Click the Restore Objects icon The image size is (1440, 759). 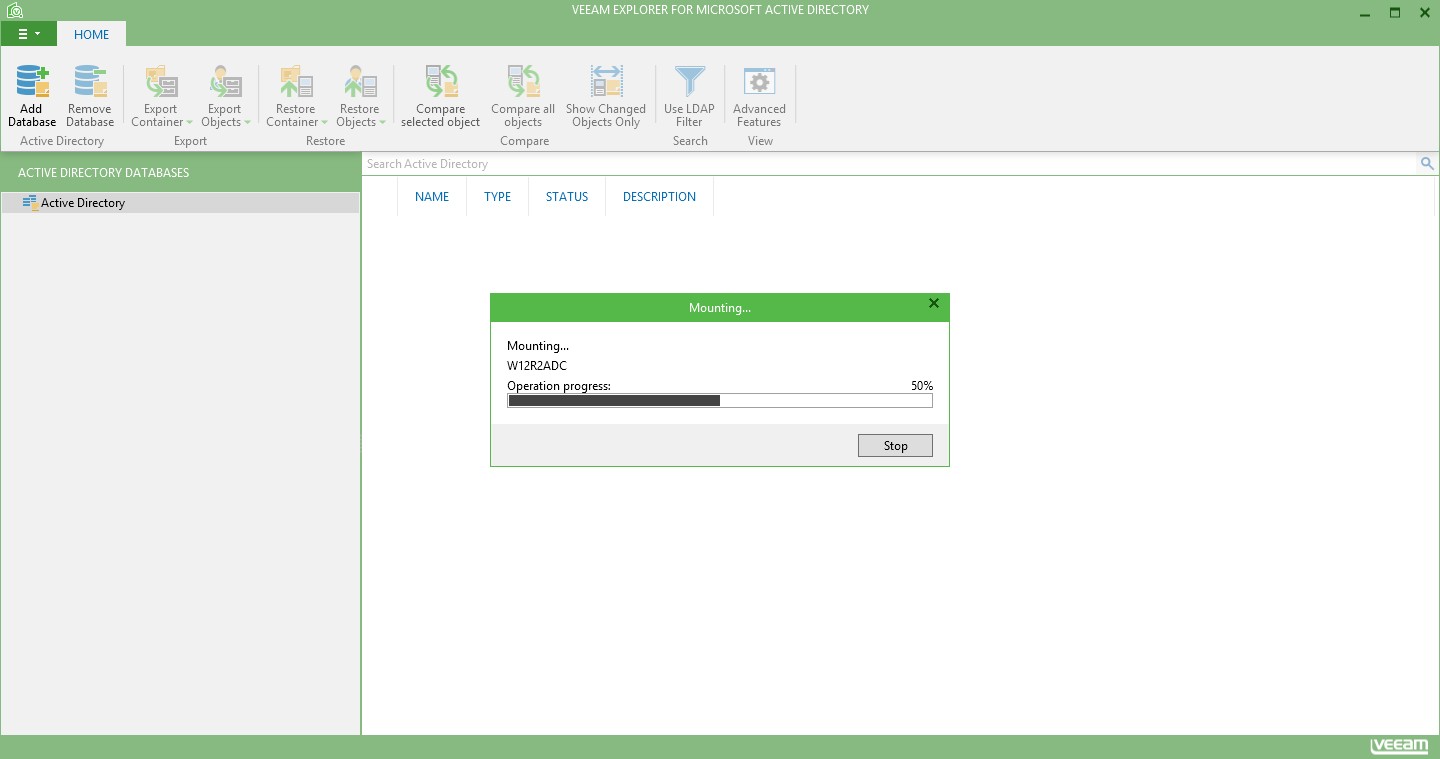[359, 82]
